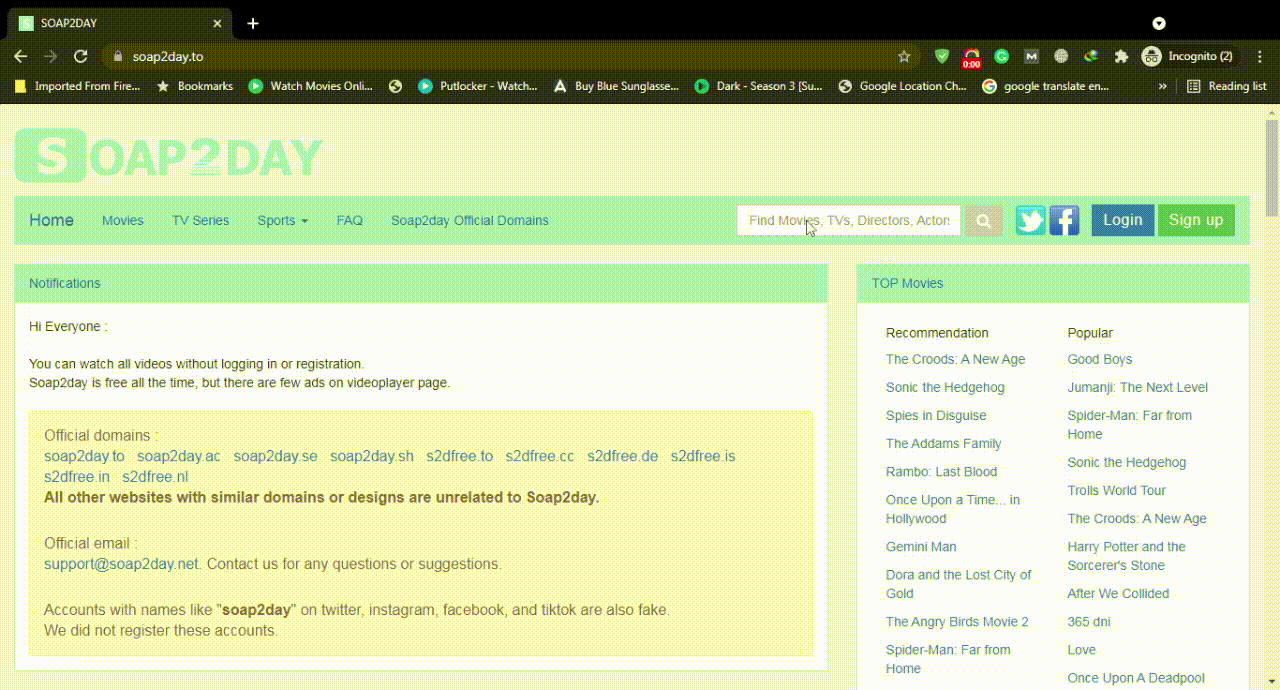Open Chrome three-dot menu
Image resolution: width=1280 pixels, height=690 pixels.
click(1259, 56)
